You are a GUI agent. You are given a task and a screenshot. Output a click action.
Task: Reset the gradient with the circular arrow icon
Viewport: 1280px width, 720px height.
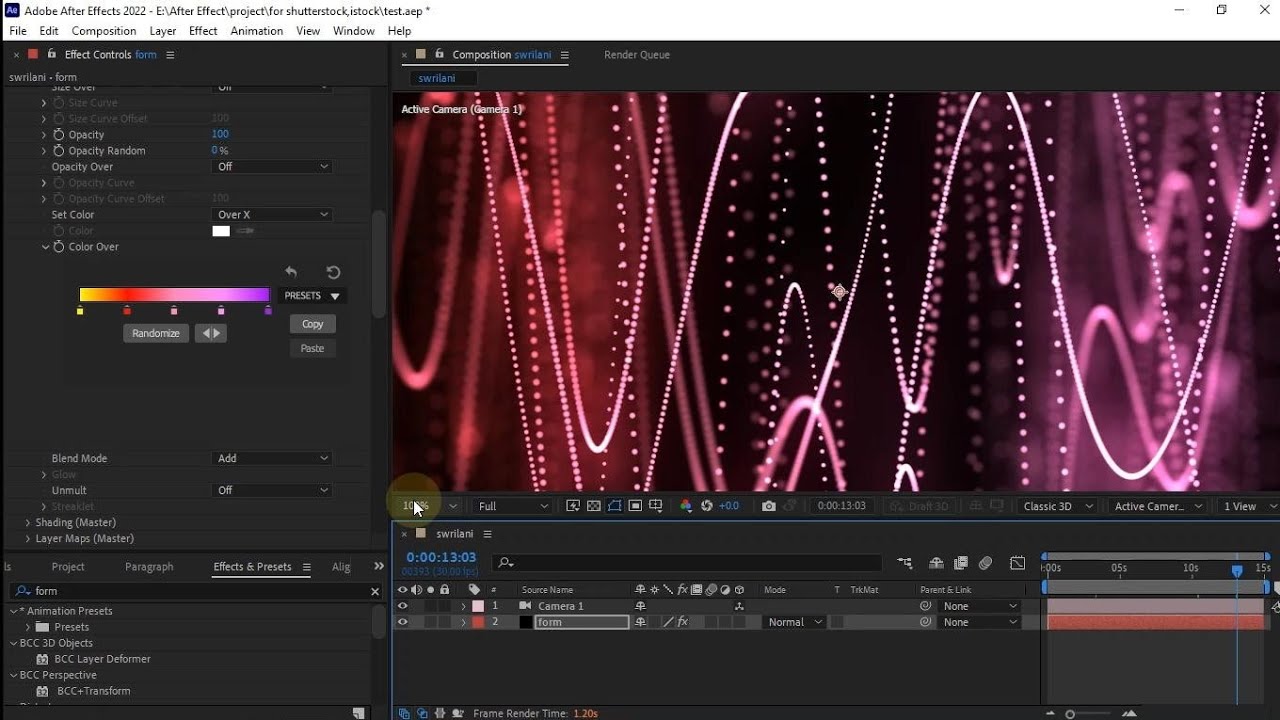coord(334,272)
